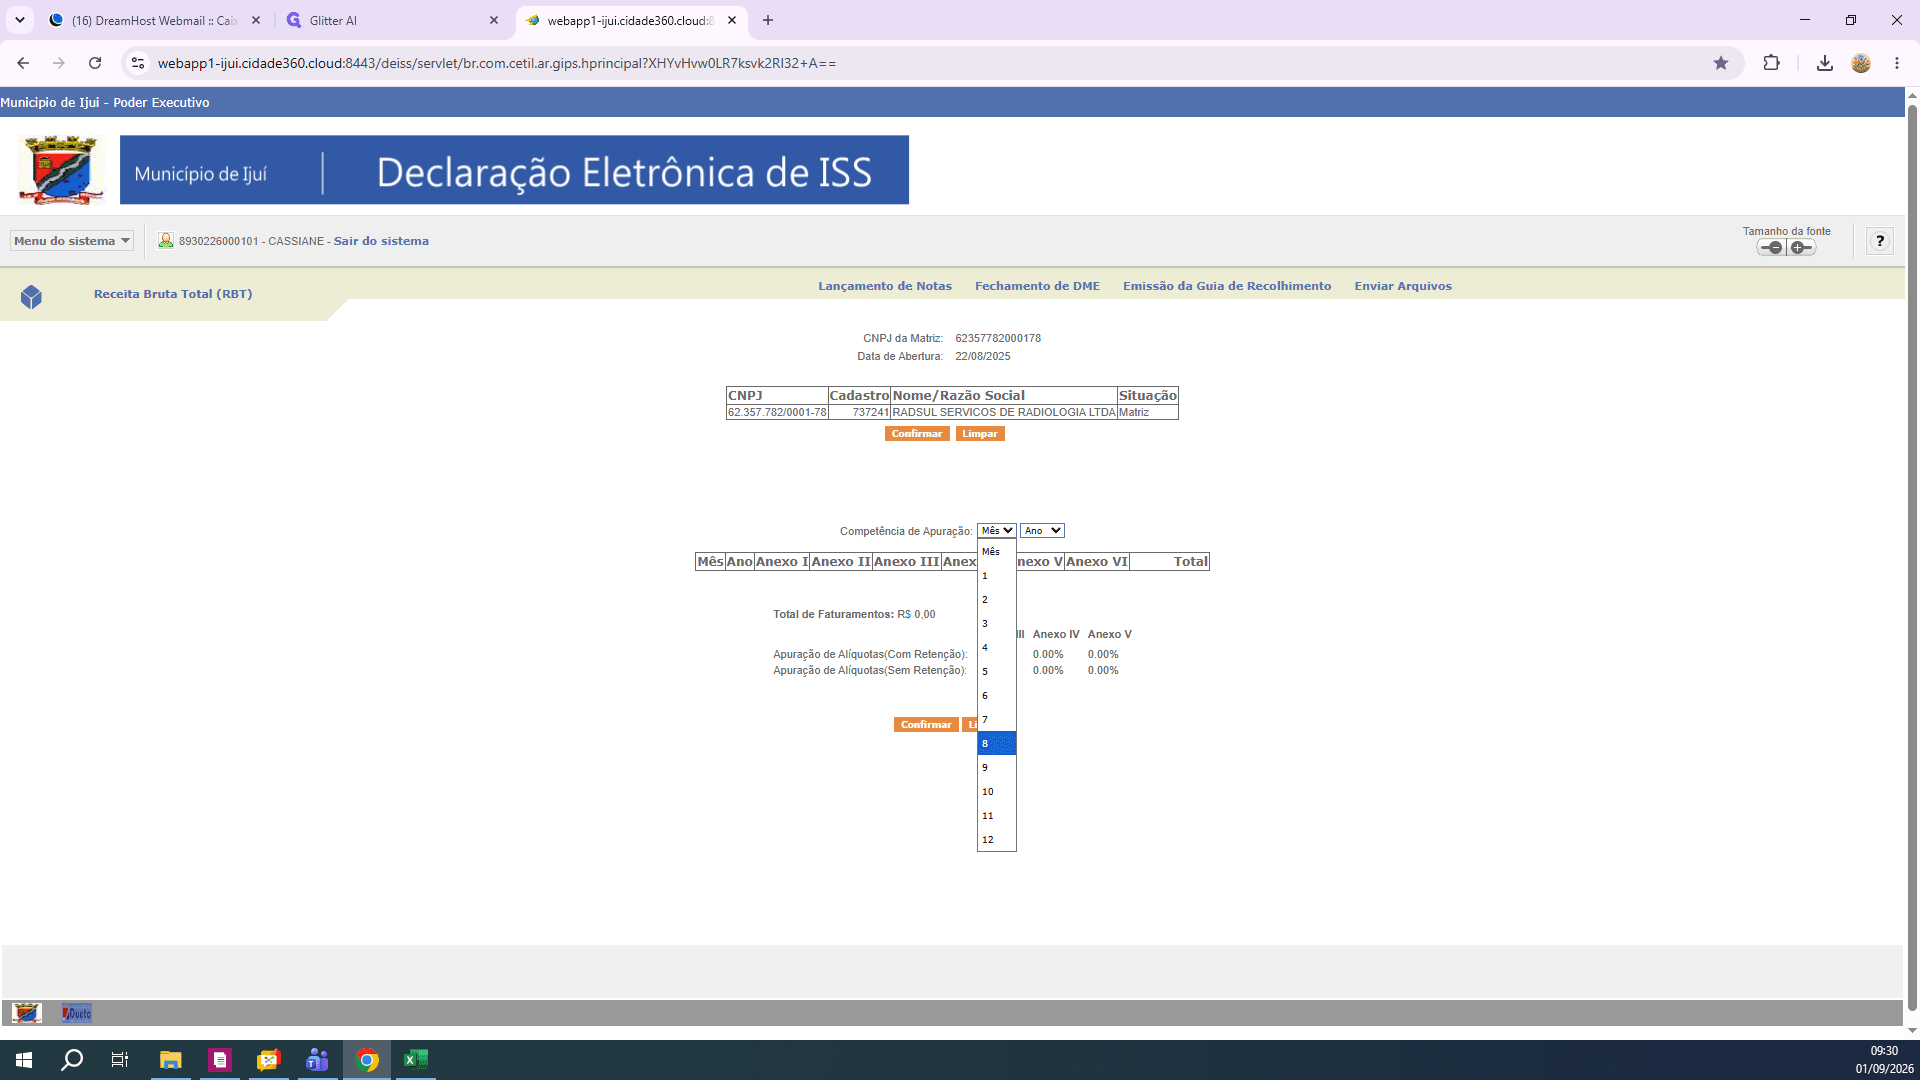Open Windows Start menu
This screenshot has width=1920, height=1080.
(x=24, y=1060)
